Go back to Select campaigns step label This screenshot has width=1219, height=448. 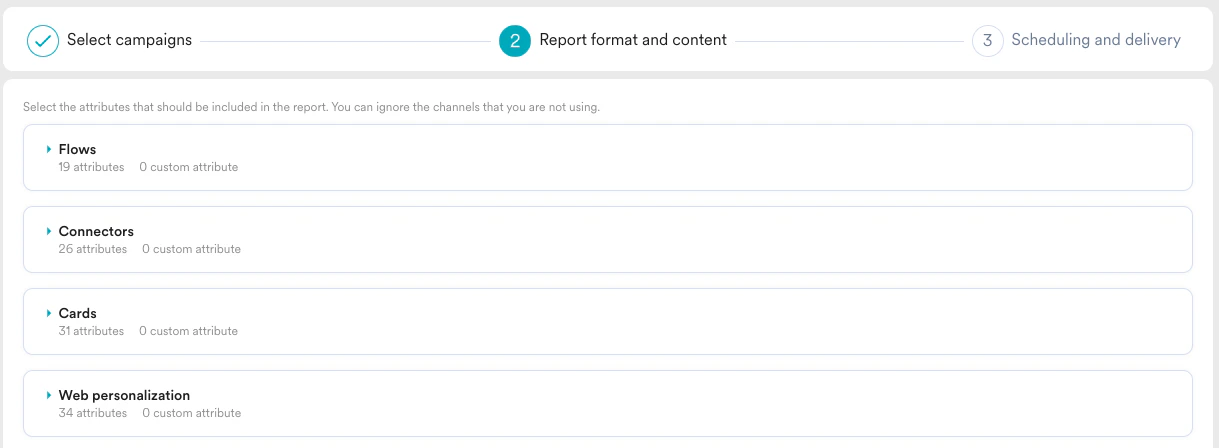pyautogui.click(x=129, y=41)
